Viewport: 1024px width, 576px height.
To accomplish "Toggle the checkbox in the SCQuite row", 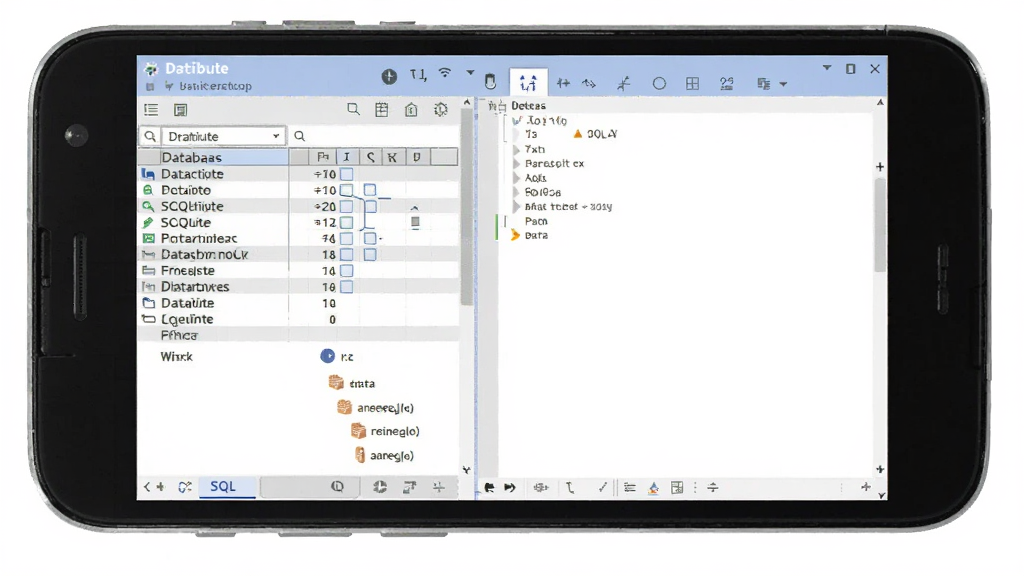I will (x=347, y=223).
